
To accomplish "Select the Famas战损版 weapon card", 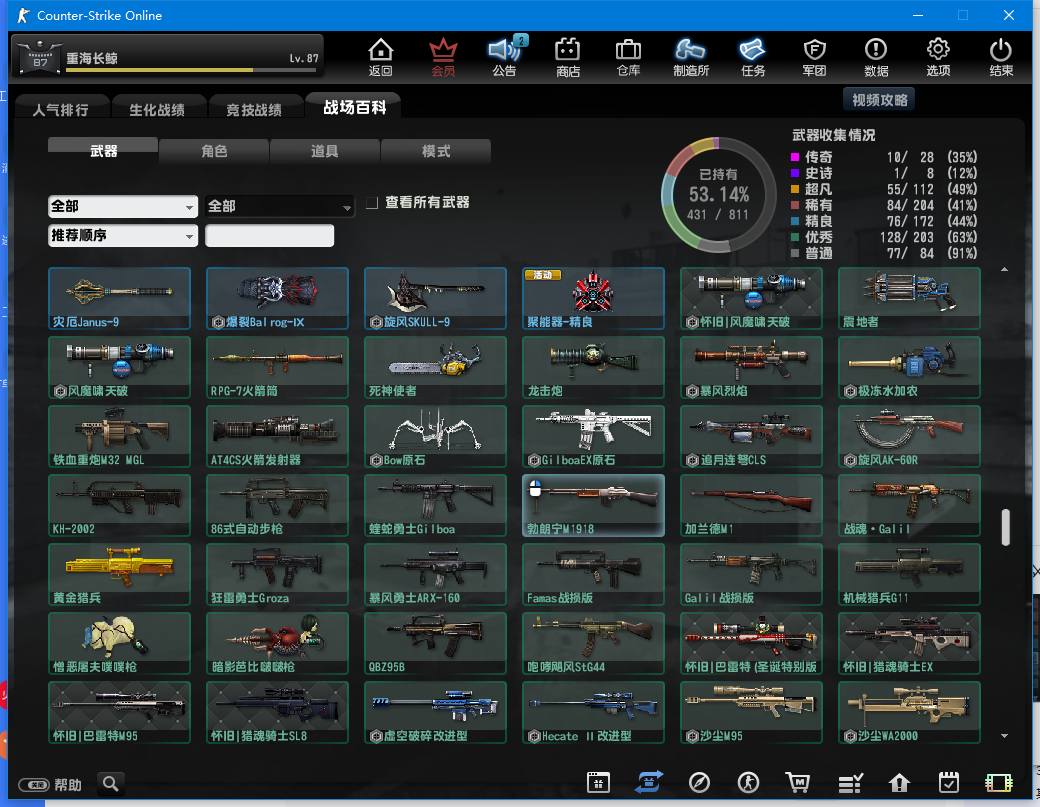I will click(x=593, y=574).
